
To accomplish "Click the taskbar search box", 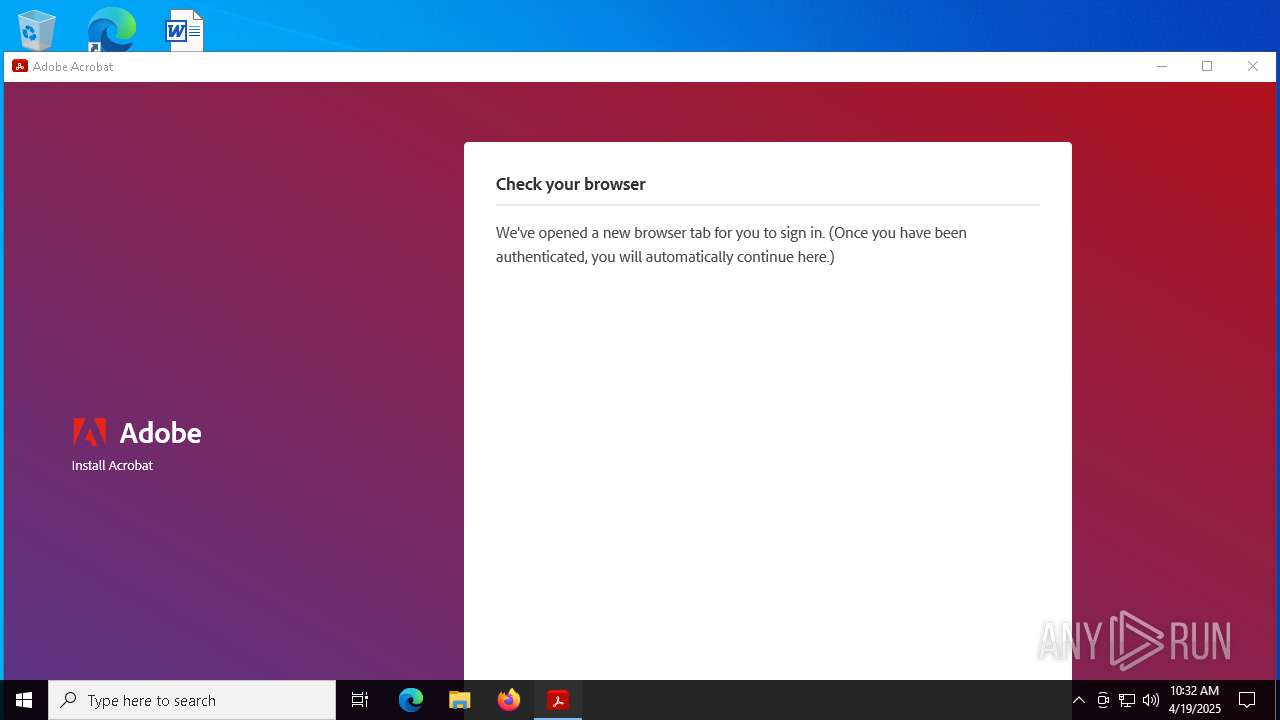I will click(192, 700).
